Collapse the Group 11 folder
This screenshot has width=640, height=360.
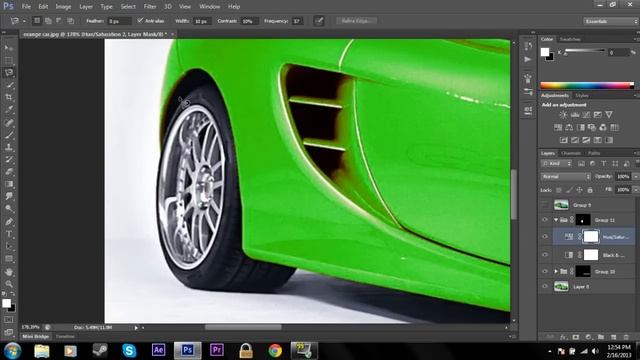coord(556,220)
